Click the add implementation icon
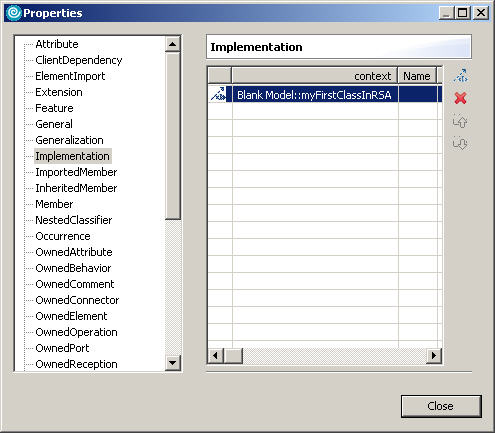Viewport: 495px width, 433px height. pyautogui.click(x=461, y=76)
